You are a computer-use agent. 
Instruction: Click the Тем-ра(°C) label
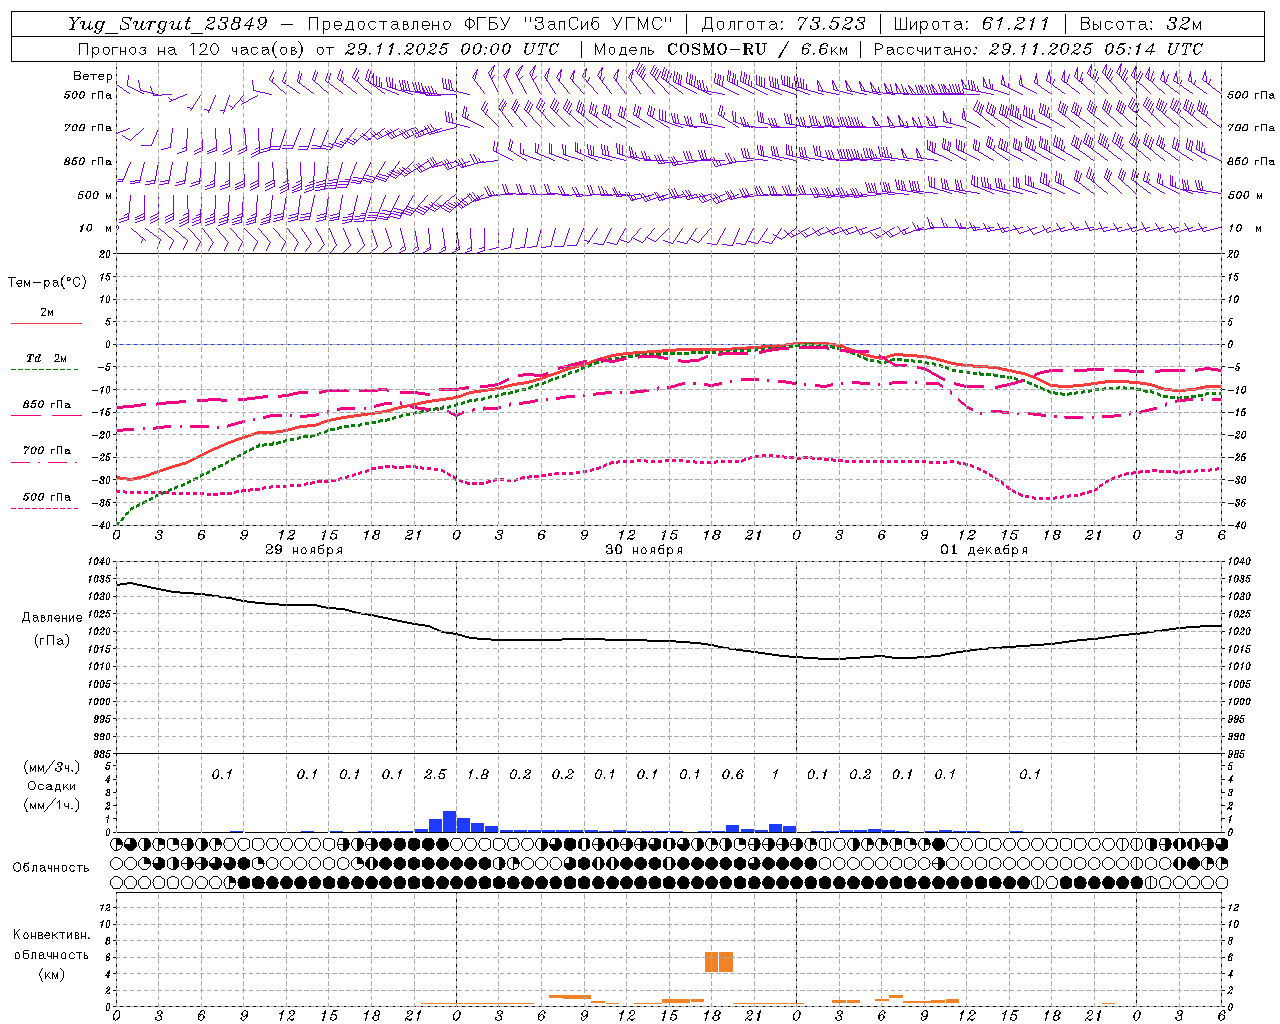(x=47, y=283)
